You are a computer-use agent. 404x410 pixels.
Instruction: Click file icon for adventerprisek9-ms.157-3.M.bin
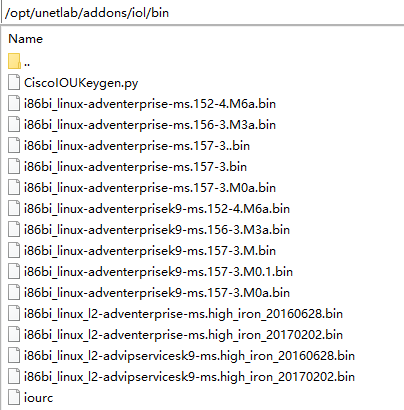[14, 250]
